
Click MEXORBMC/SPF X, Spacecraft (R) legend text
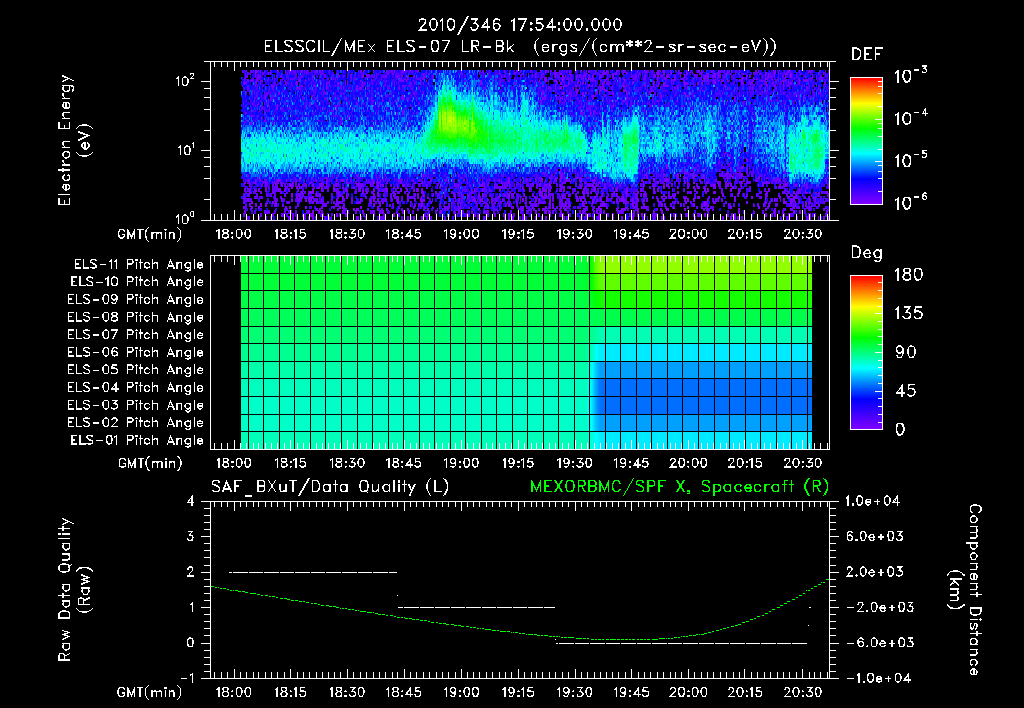pyautogui.click(x=679, y=487)
